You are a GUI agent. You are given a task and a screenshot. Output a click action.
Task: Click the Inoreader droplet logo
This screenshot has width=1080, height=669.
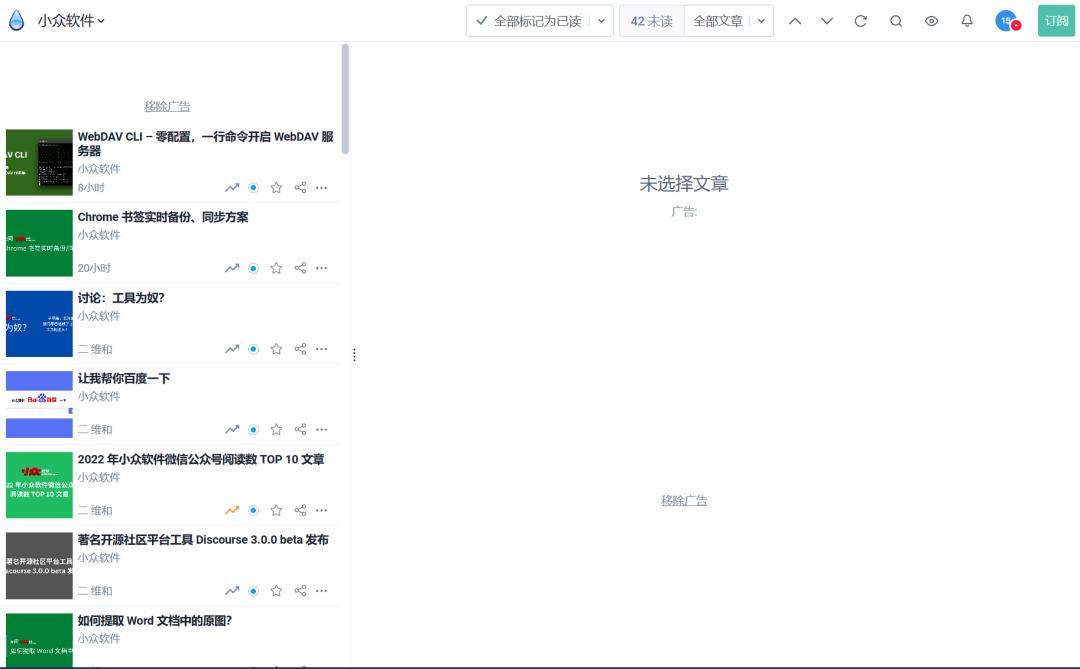click(x=16, y=19)
